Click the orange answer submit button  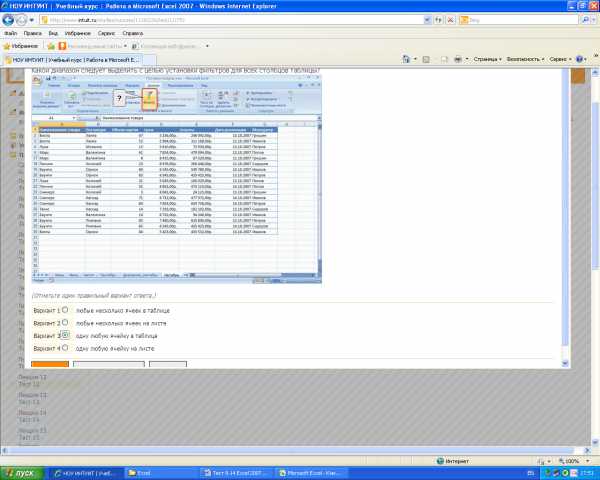[x=50, y=364]
